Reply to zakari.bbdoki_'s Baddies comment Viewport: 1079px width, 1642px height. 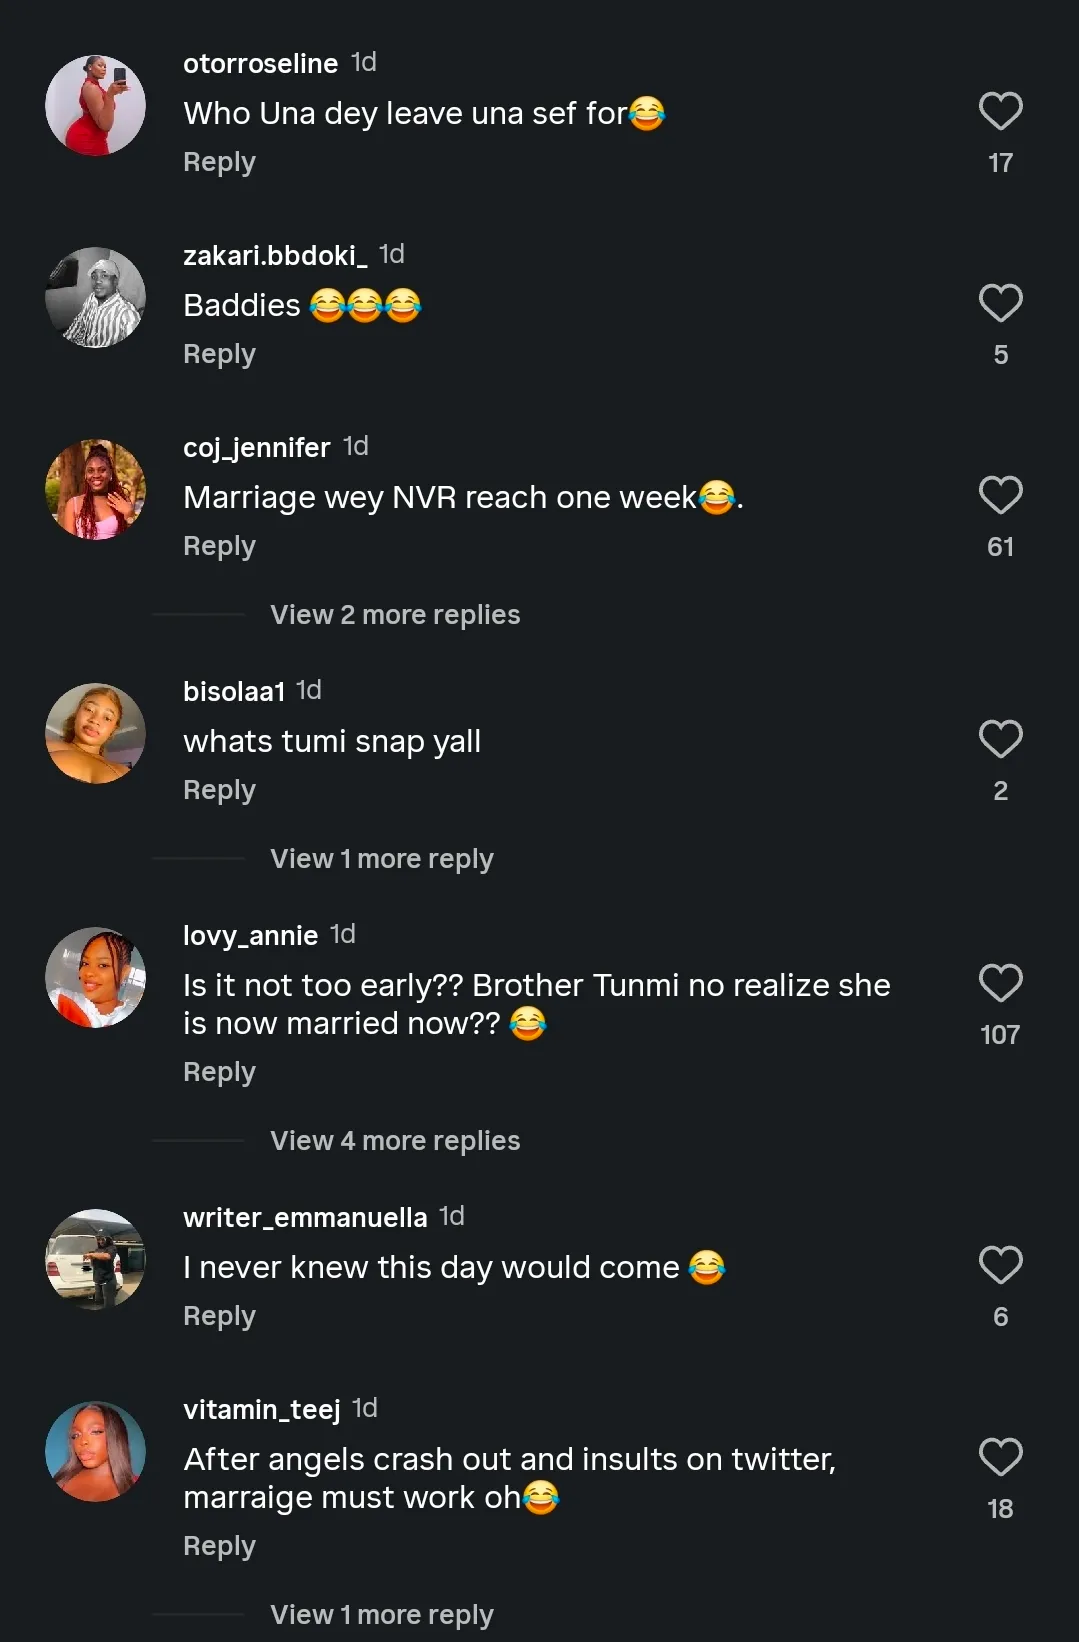[x=219, y=354]
